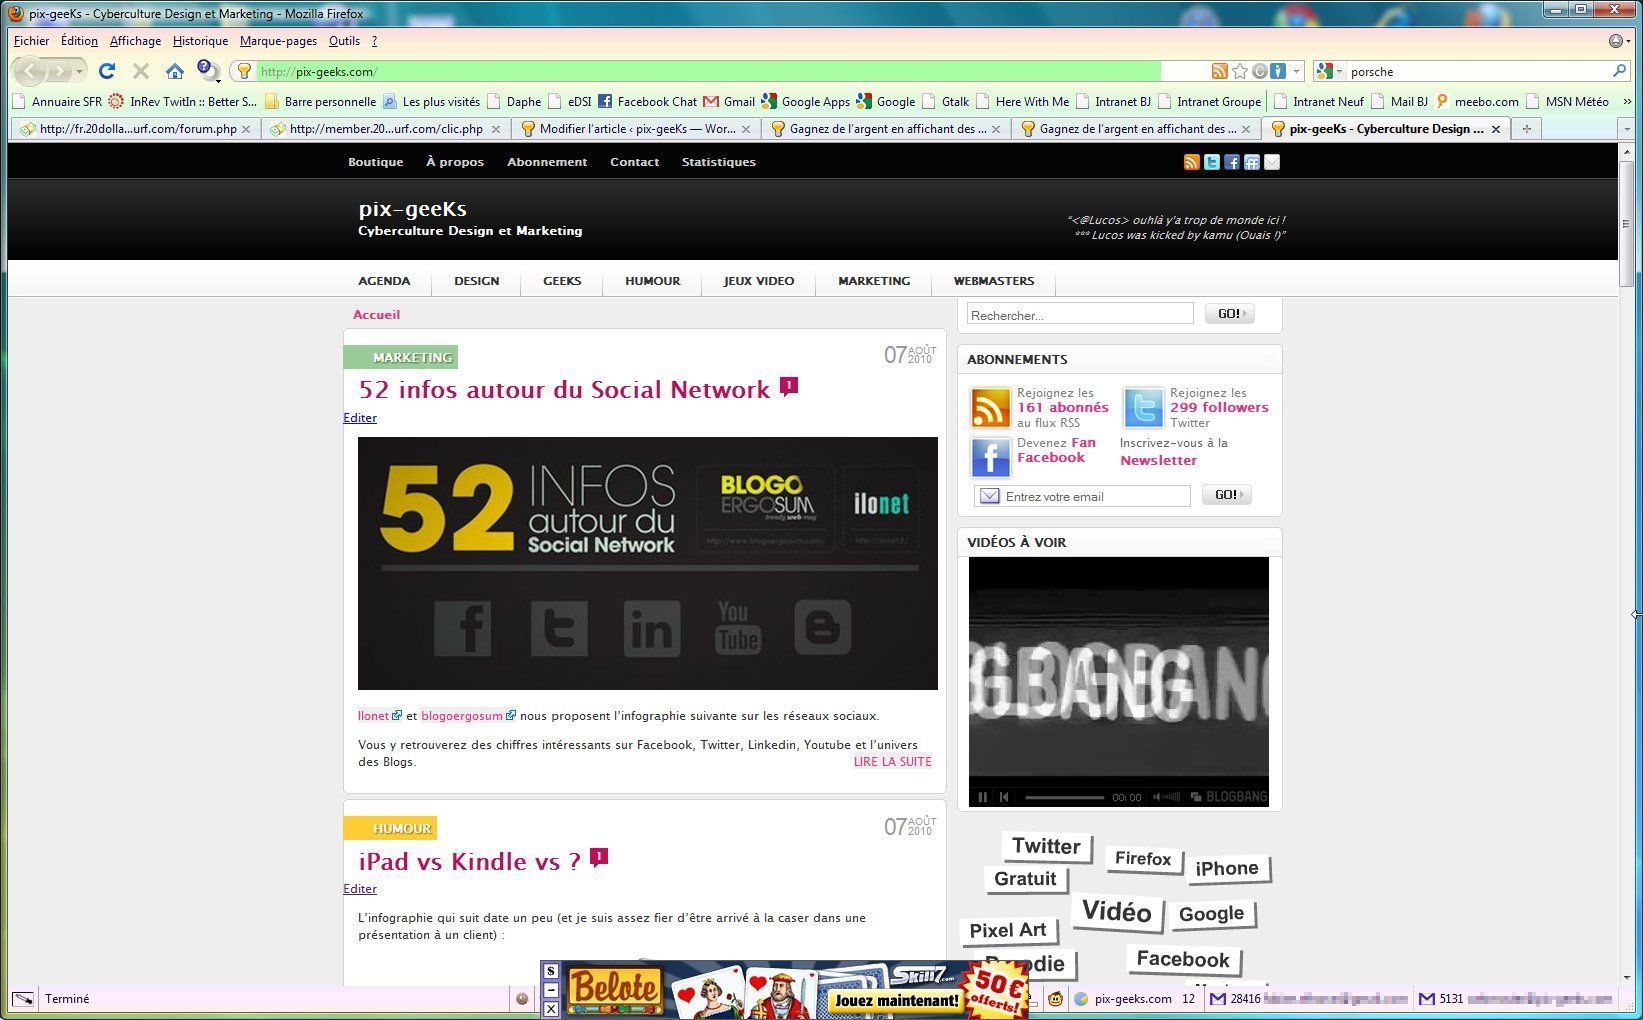Click GO! button next to Rechercher field
The image size is (1643, 1020).
[x=1229, y=314]
